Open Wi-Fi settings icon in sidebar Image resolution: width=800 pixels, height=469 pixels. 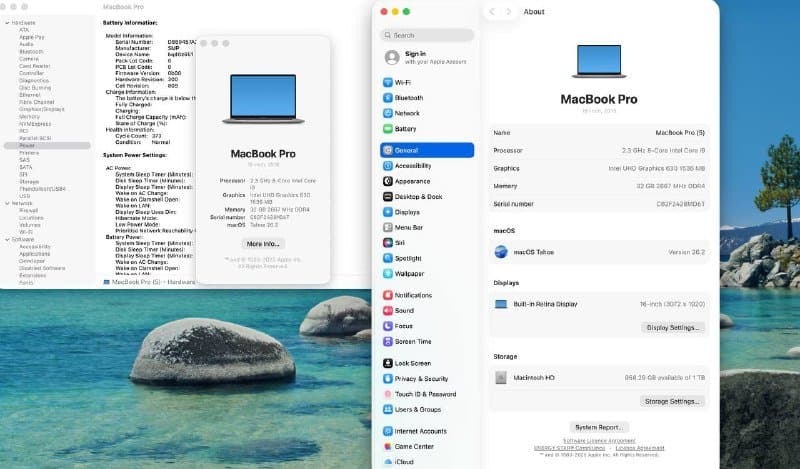(388, 82)
